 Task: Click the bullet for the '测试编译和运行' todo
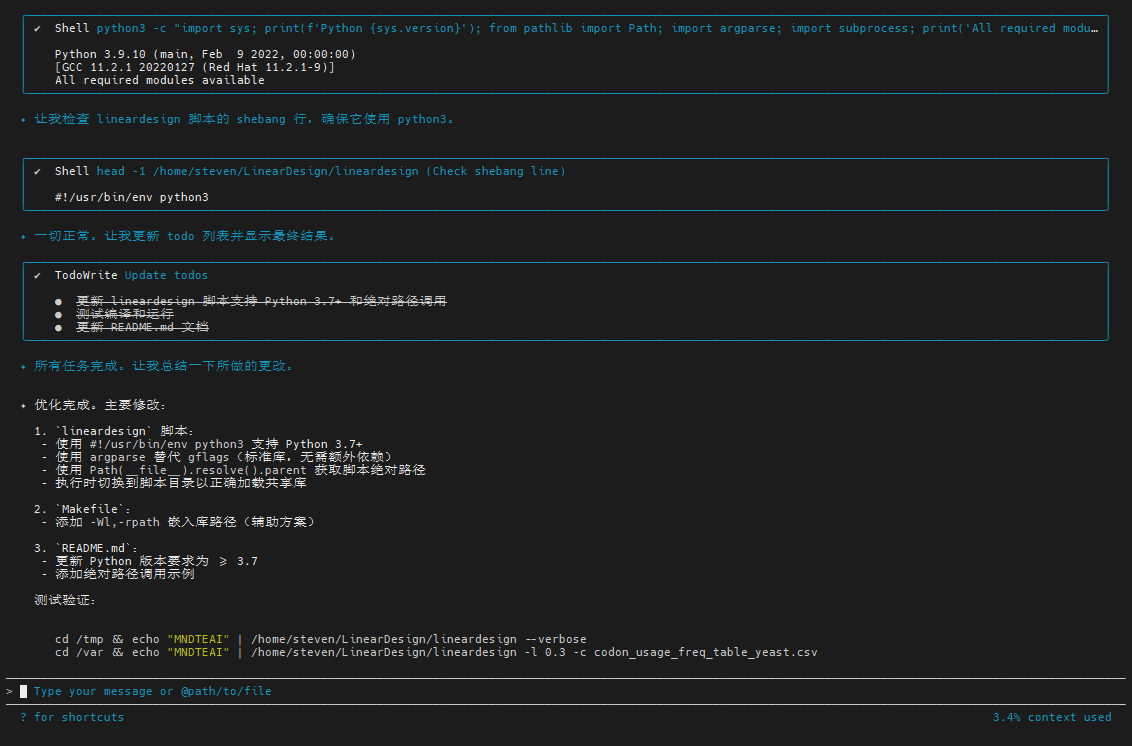(x=59, y=315)
